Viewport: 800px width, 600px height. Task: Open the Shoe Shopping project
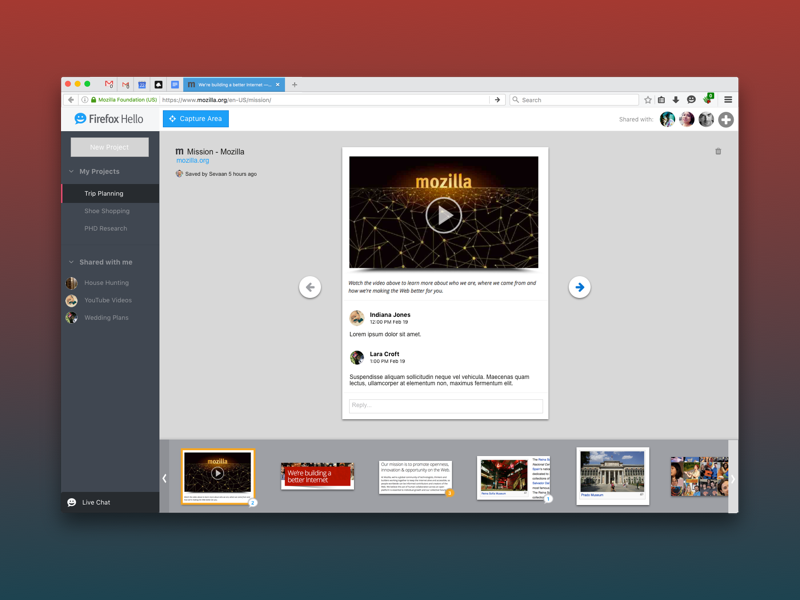pos(107,211)
